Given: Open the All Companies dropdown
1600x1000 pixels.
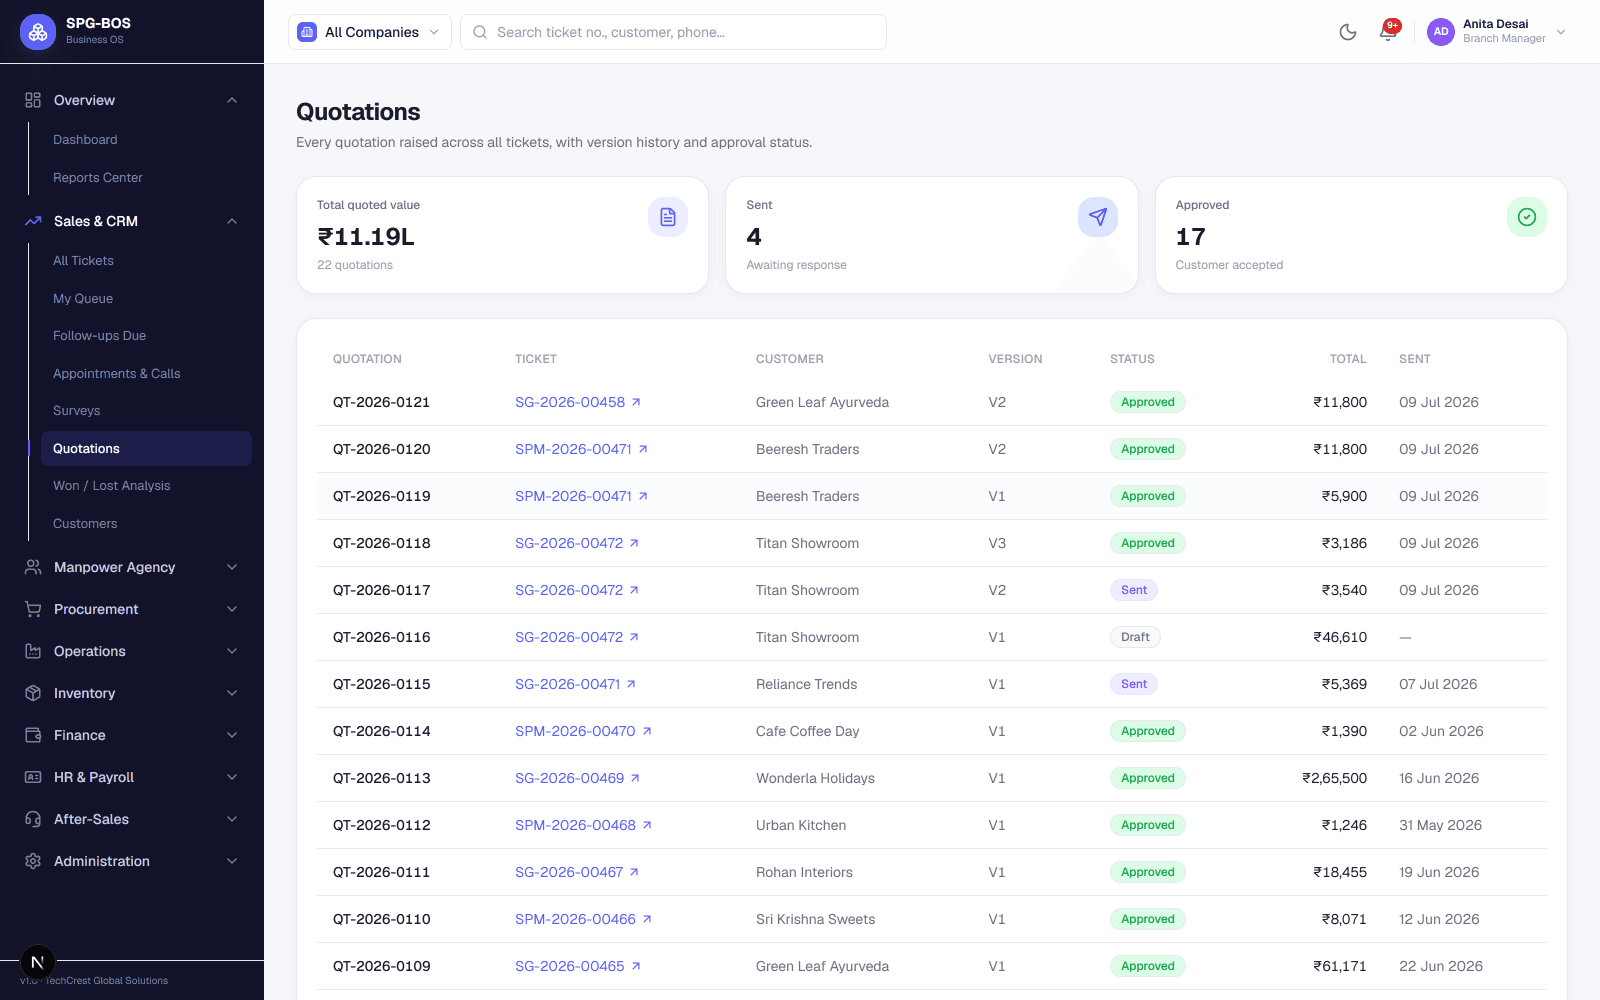Looking at the screenshot, I should [370, 32].
